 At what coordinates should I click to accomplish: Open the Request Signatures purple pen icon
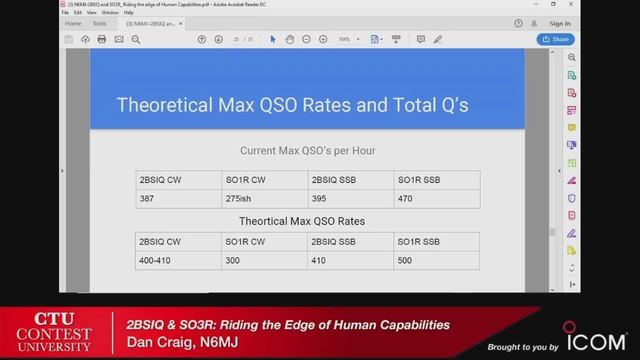[x=571, y=233]
